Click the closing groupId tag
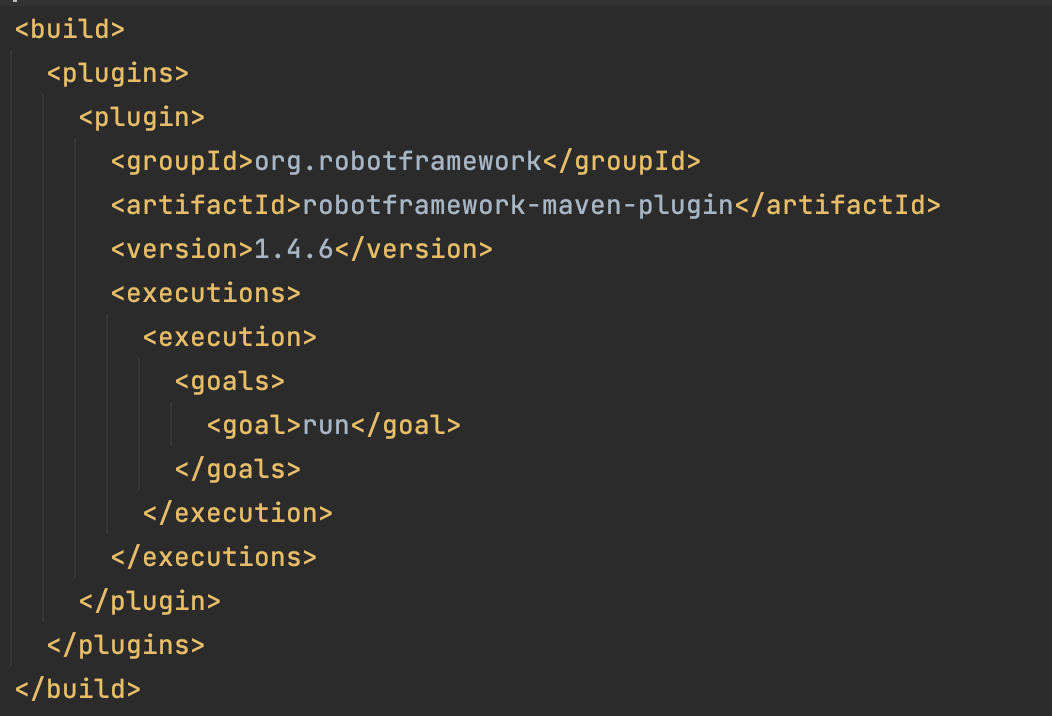 click(621, 162)
